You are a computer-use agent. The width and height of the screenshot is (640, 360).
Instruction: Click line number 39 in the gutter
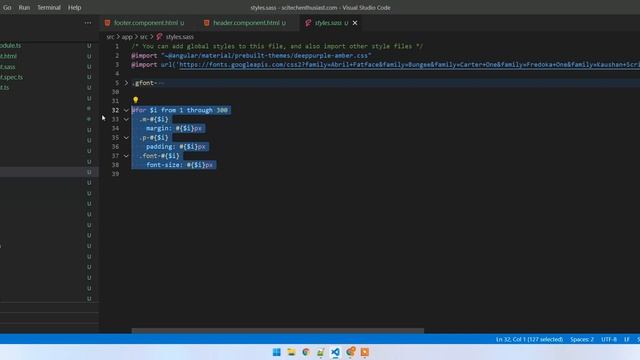(x=116, y=174)
